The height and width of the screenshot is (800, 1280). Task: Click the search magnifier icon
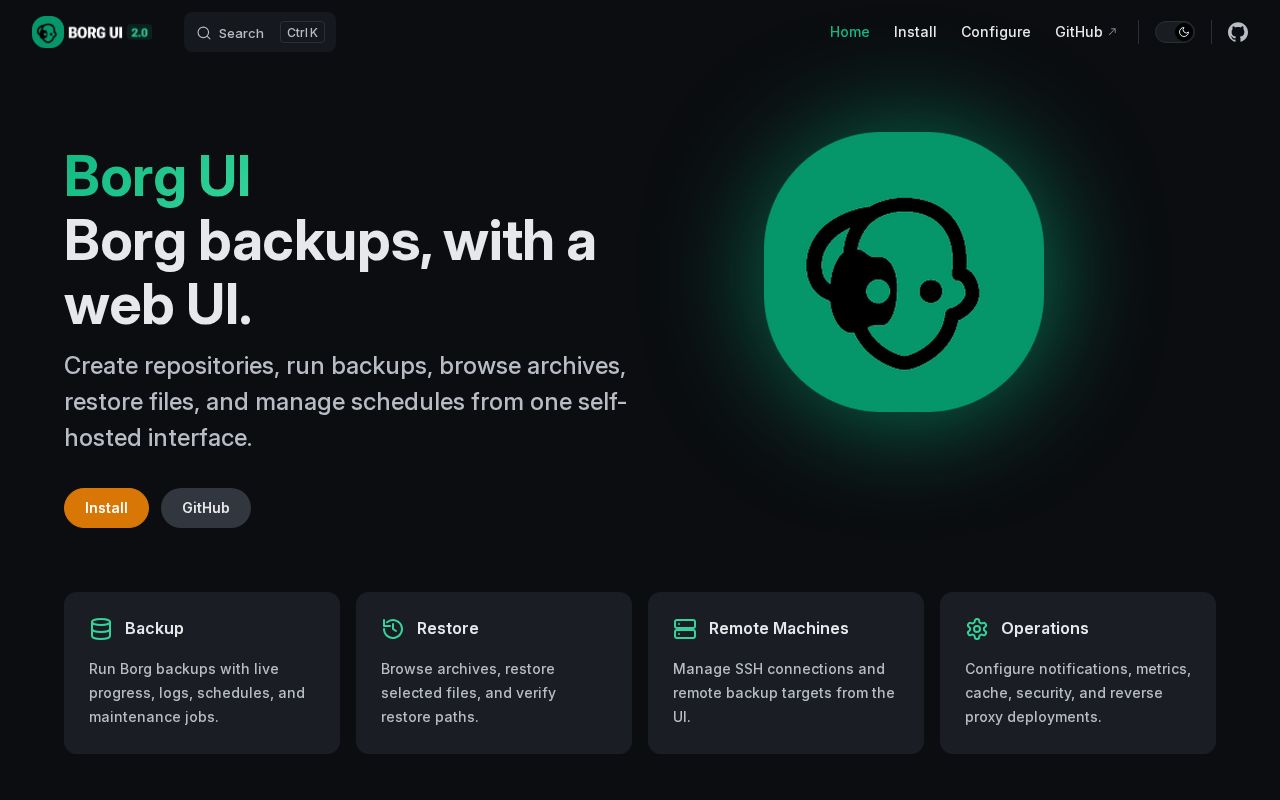point(204,33)
